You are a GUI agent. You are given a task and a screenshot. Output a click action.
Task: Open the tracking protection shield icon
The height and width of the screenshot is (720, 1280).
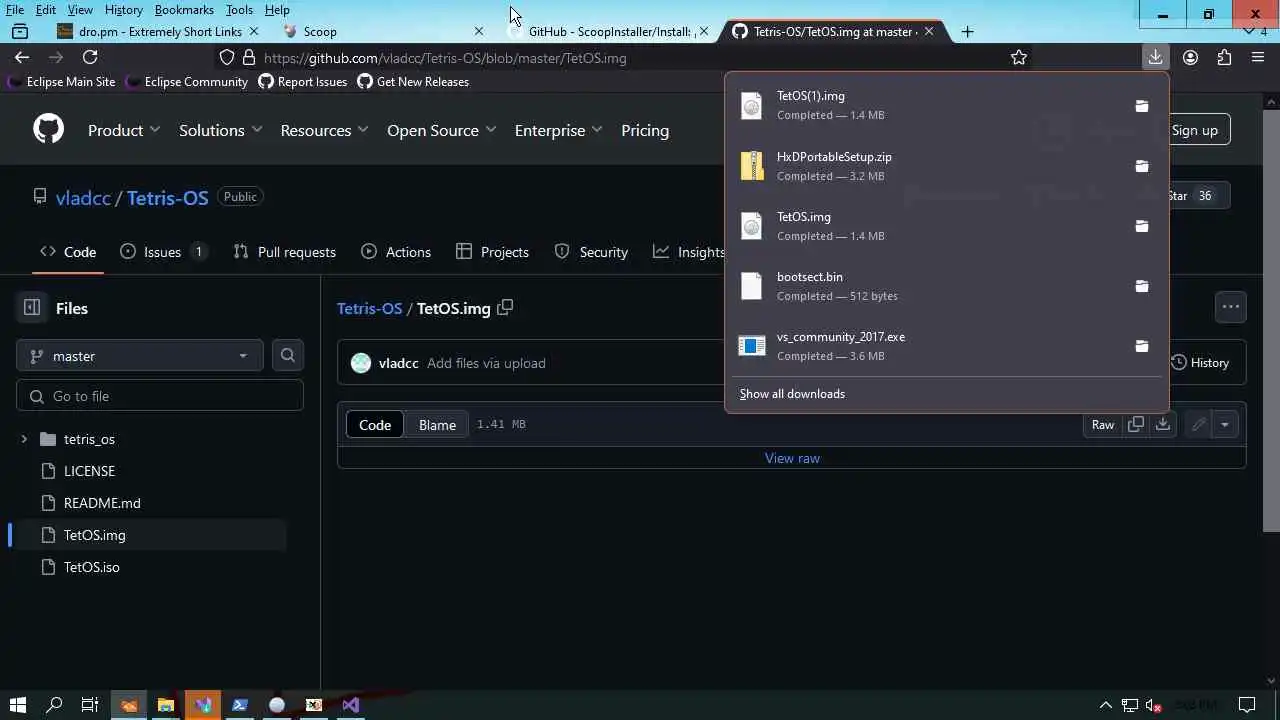click(x=227, y=58)
